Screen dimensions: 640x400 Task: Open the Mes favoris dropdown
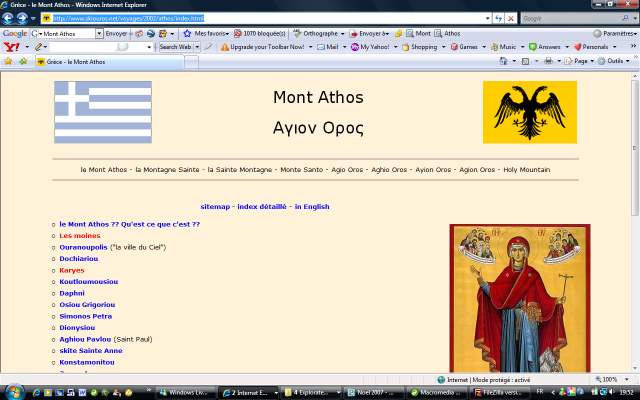click(x=227, y=34)
